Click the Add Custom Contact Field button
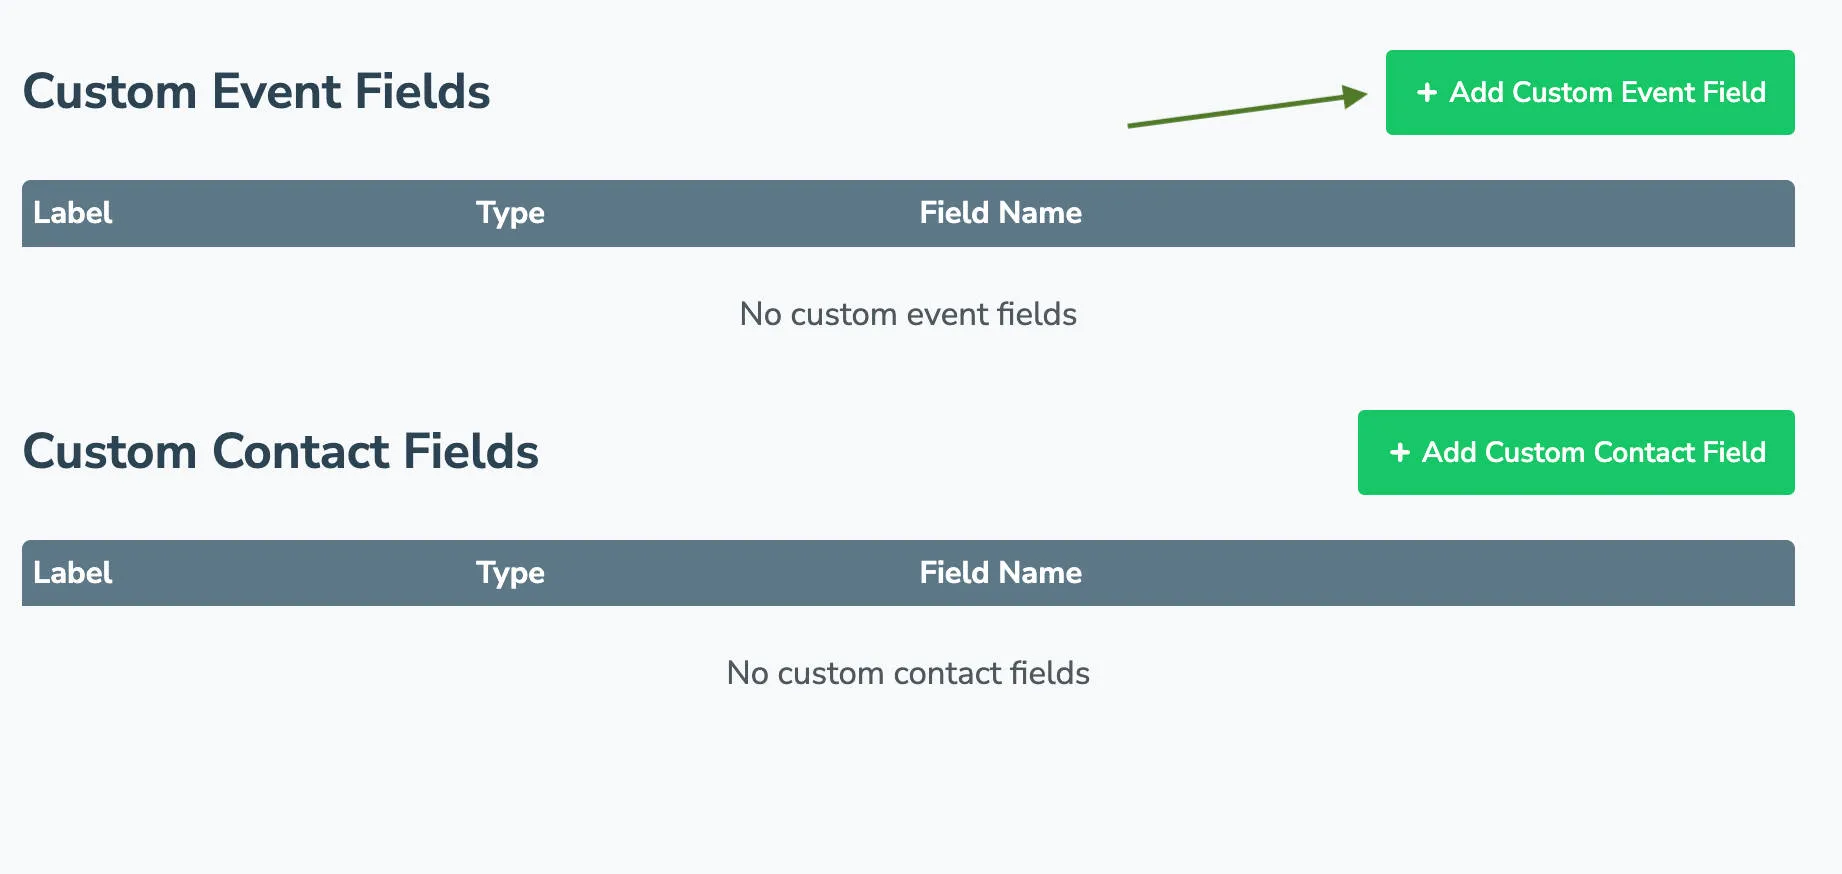 point(1575,452)
